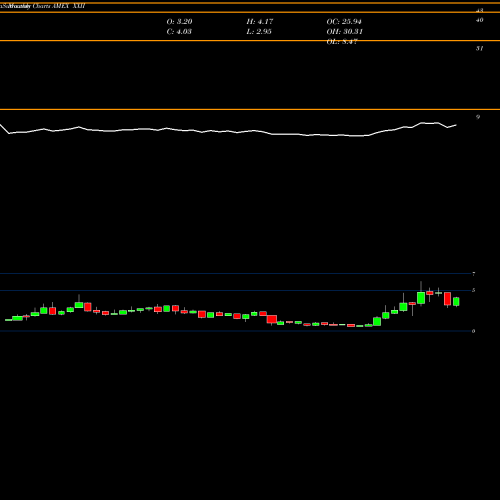Click the '7' price level label
This screenshot has height=500, width=500.
tap(473, 274)
